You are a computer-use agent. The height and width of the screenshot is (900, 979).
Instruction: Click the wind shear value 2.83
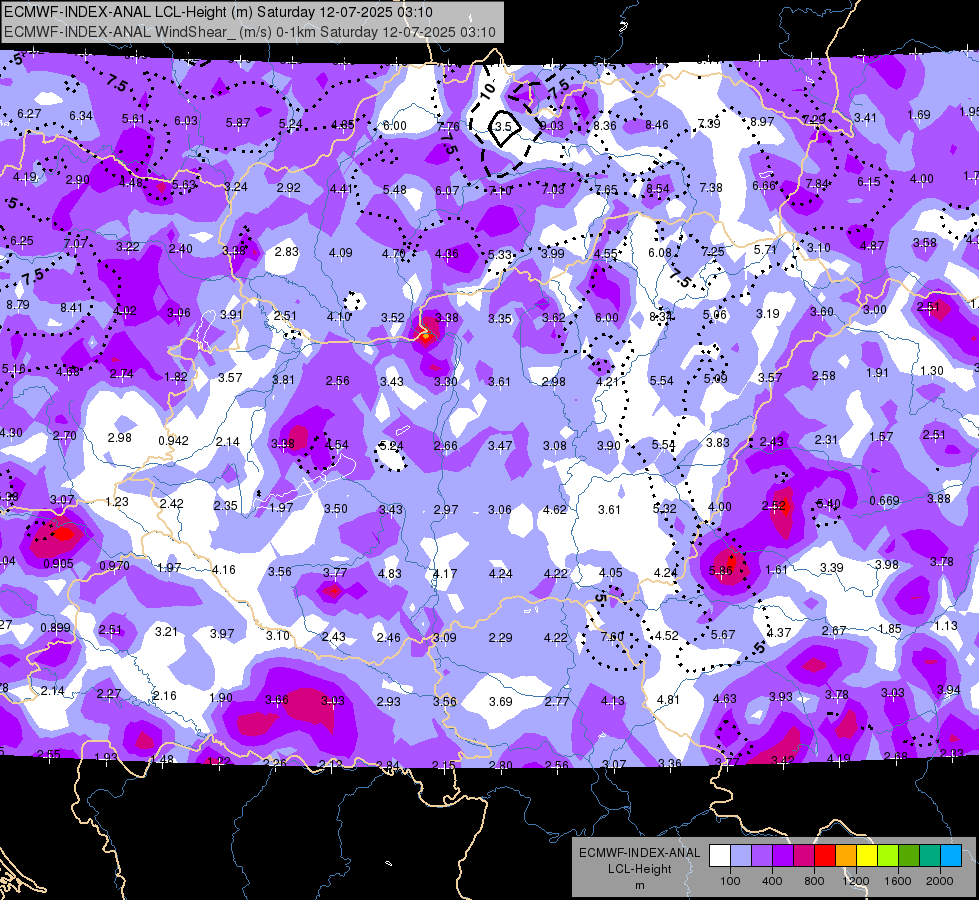click(287, 252)
